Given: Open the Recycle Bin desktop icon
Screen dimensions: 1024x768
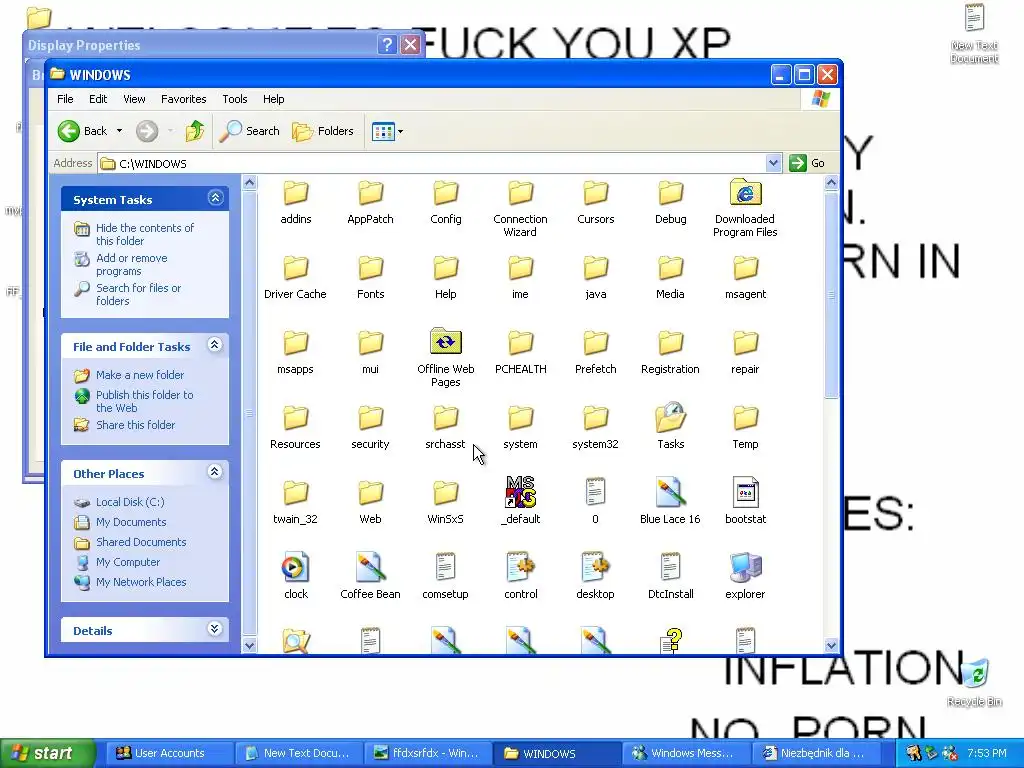Looking at the screenshot, I should pyautogui.click(x=974, y=683).
